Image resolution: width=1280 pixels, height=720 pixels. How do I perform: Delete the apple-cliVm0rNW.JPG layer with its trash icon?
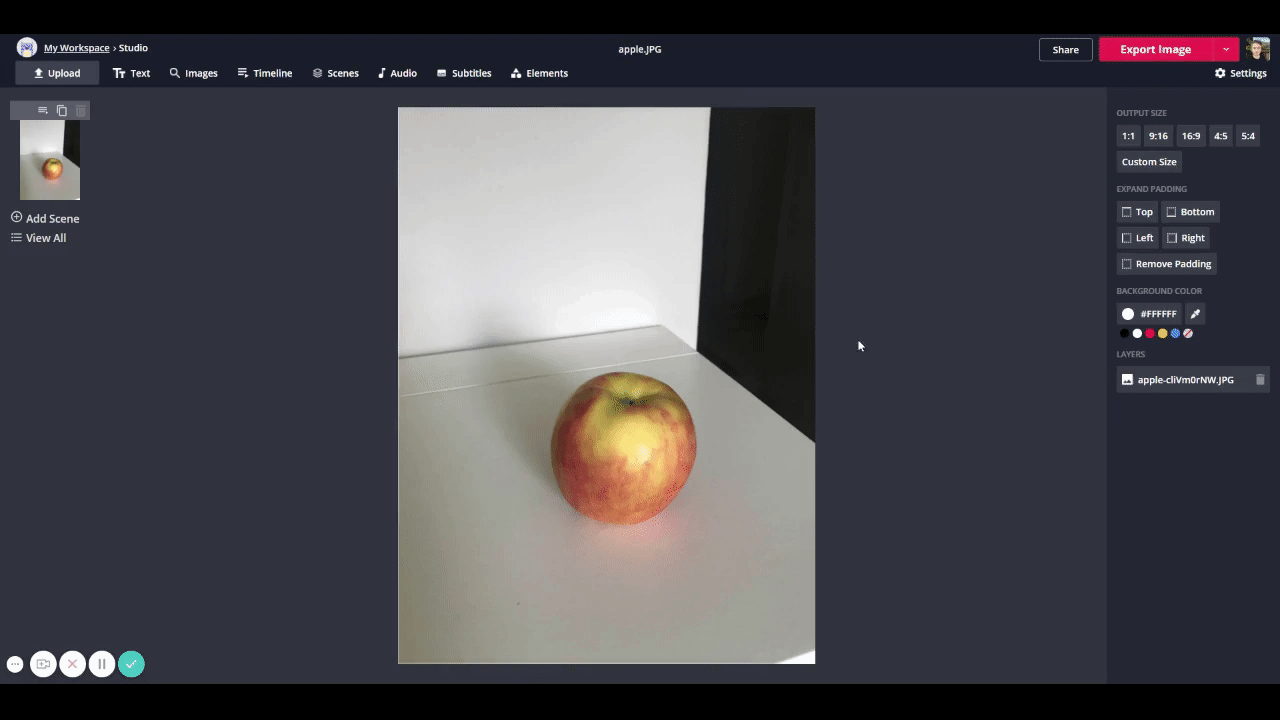tap(1260, 380)
